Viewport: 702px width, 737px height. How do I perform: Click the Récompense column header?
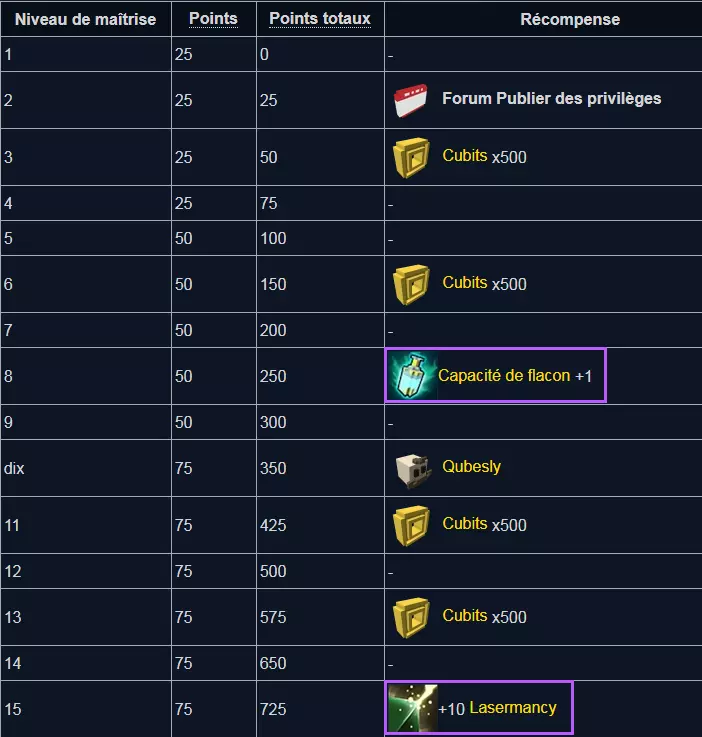tap(570, 19)
